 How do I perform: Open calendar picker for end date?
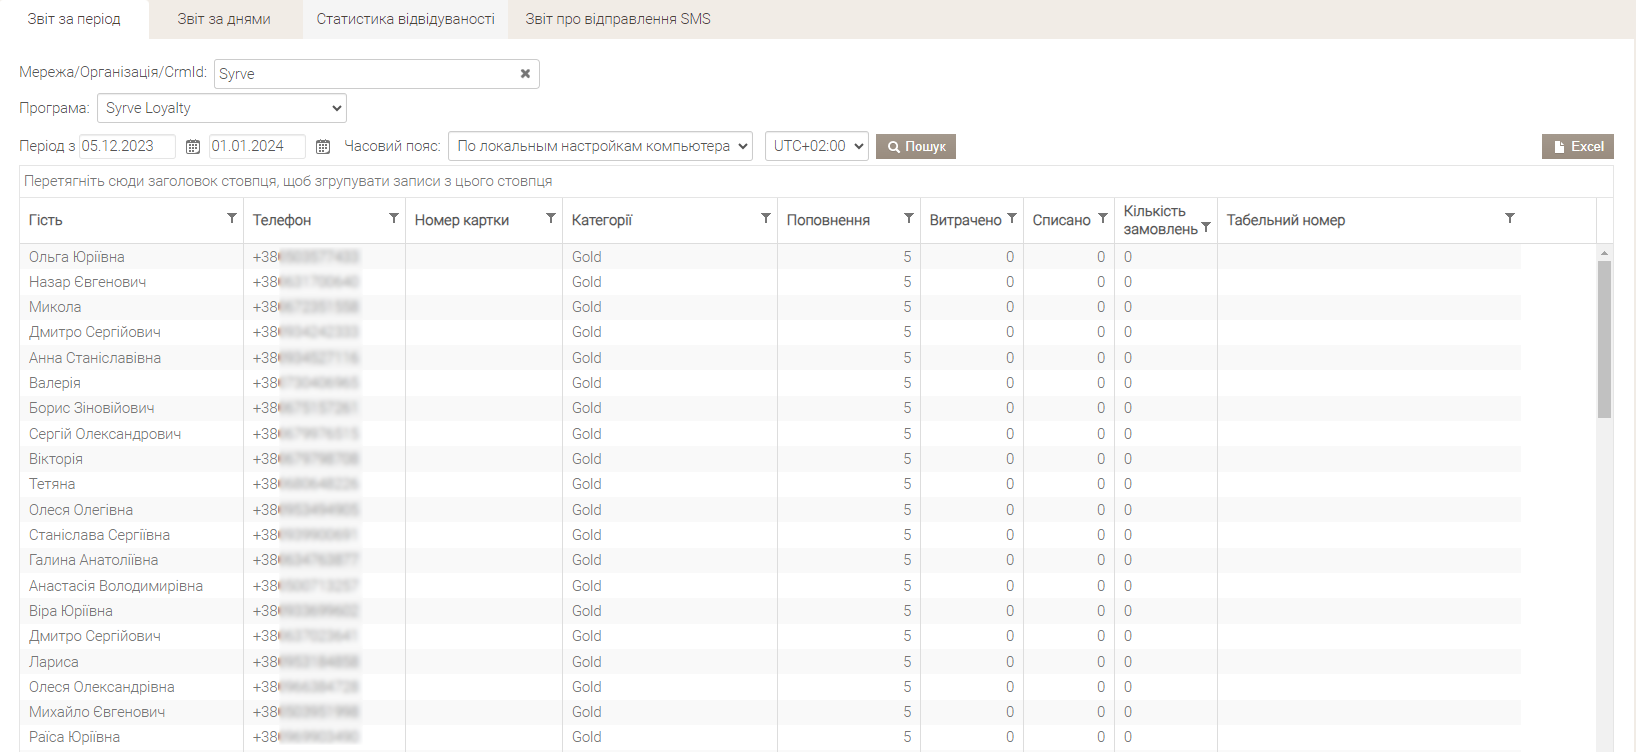pyautogui.click(x=323, y=147)
